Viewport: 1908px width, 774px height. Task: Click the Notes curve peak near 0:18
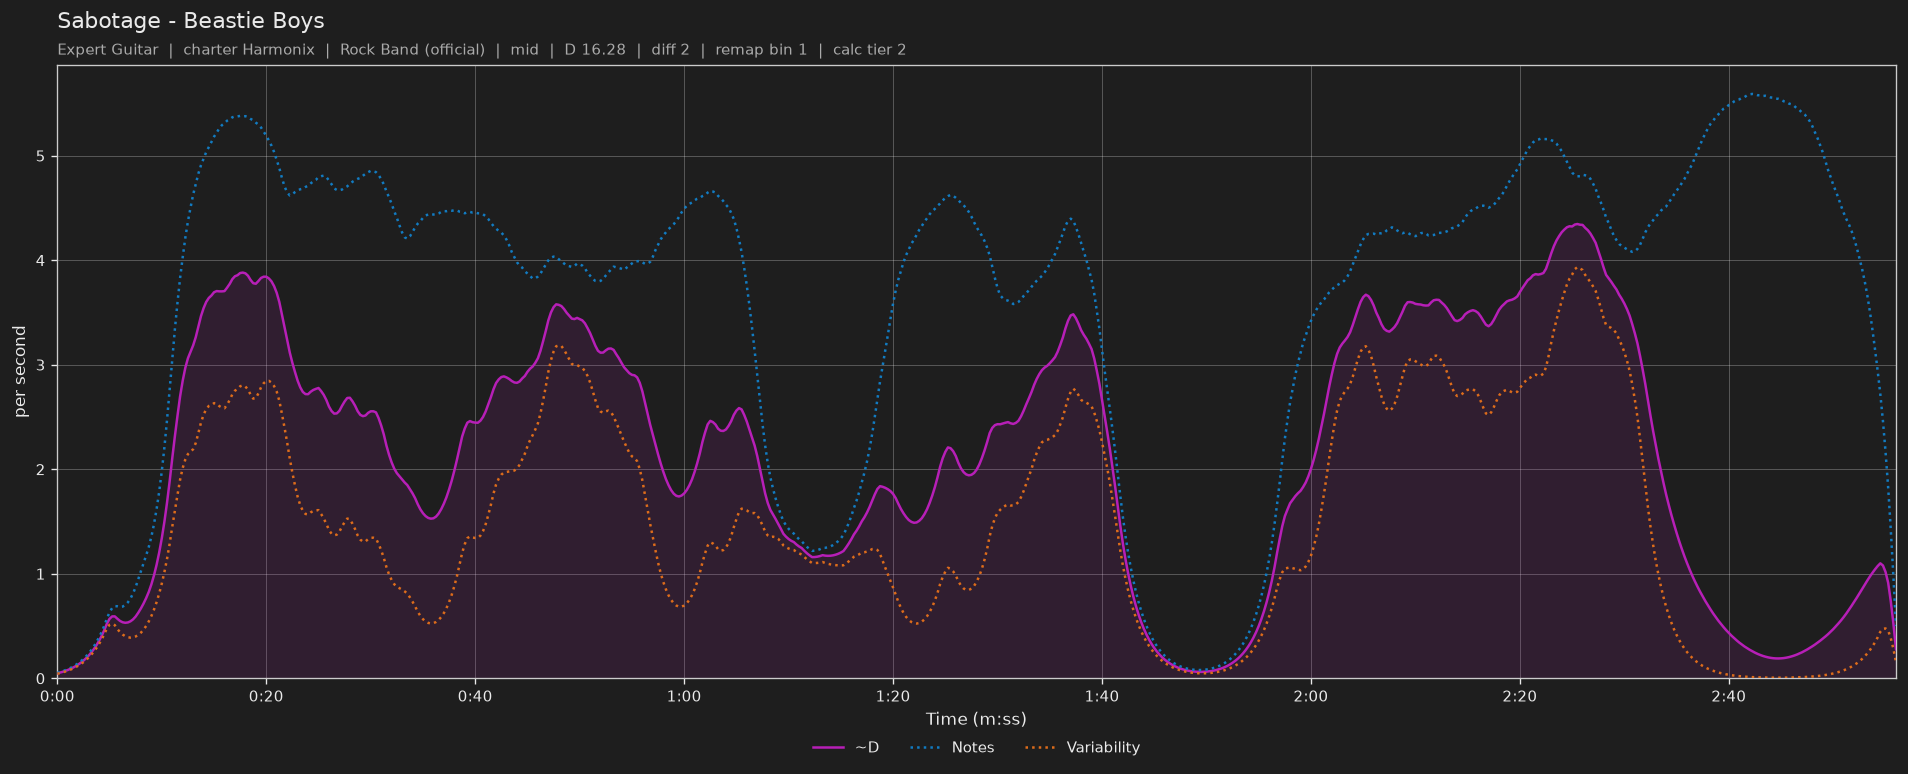point(241,116)
